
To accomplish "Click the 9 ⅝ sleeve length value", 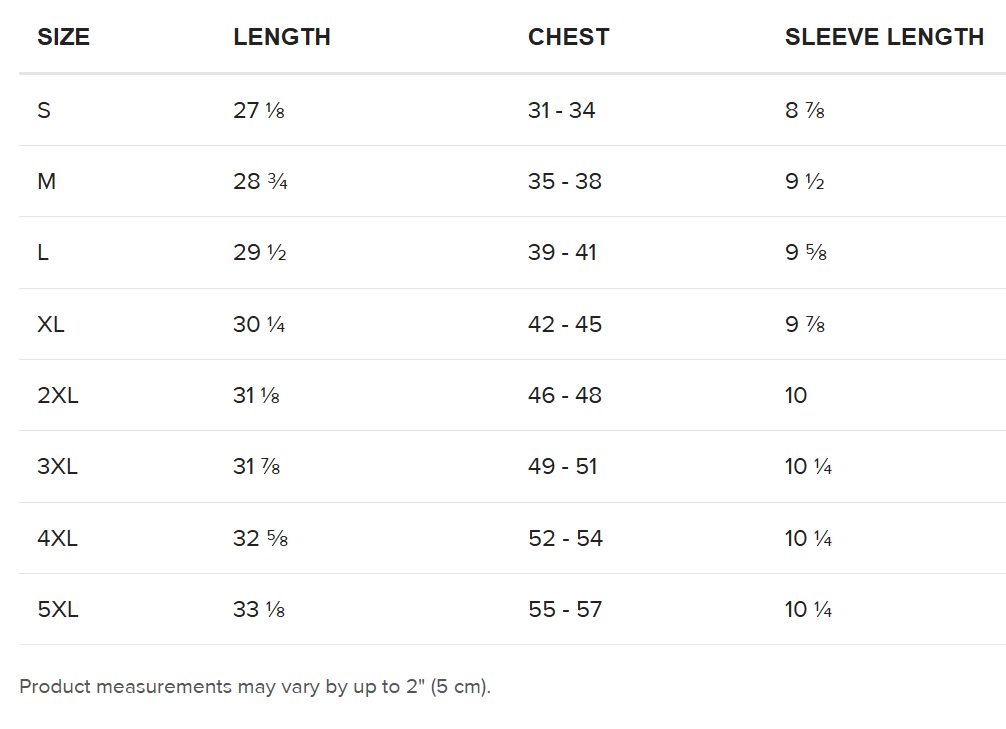I will 806,253.
